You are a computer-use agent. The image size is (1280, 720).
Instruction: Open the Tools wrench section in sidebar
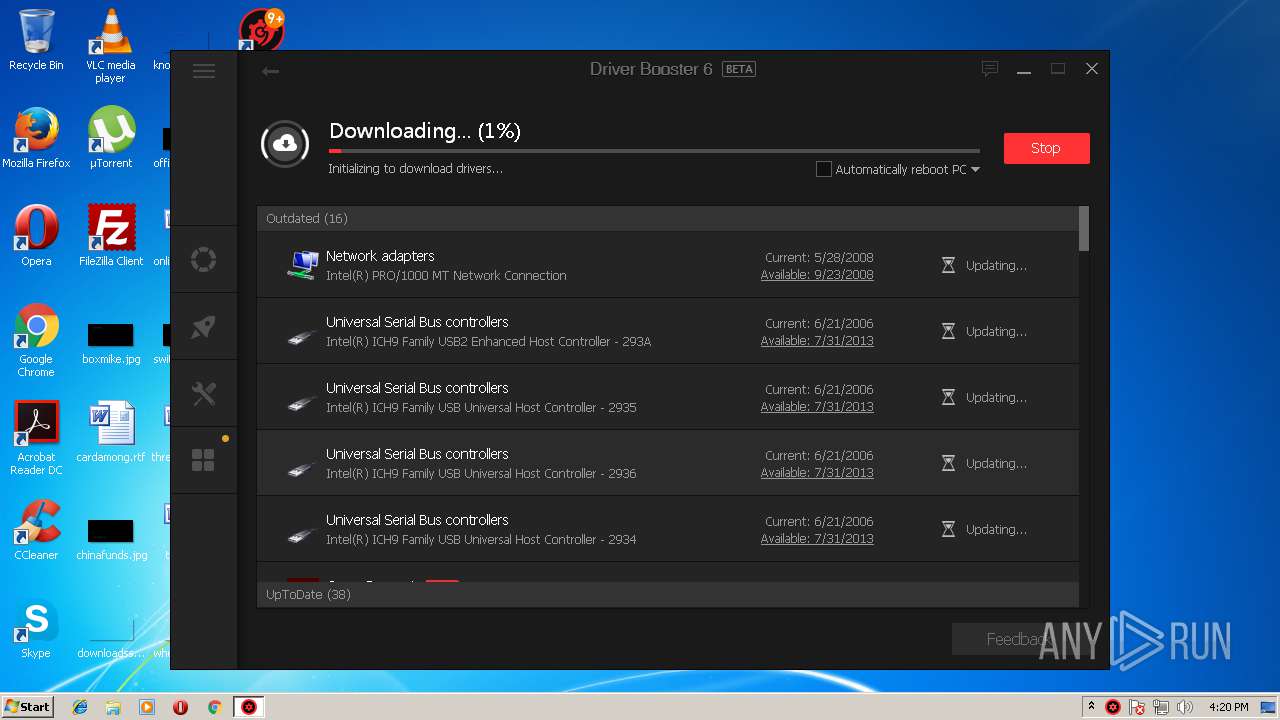point(204,393)
